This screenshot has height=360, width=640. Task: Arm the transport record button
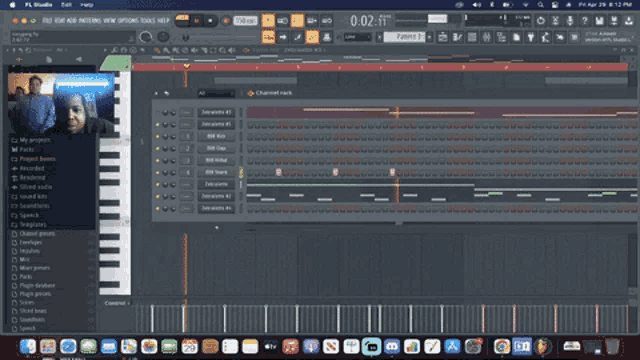pos(225,21)
